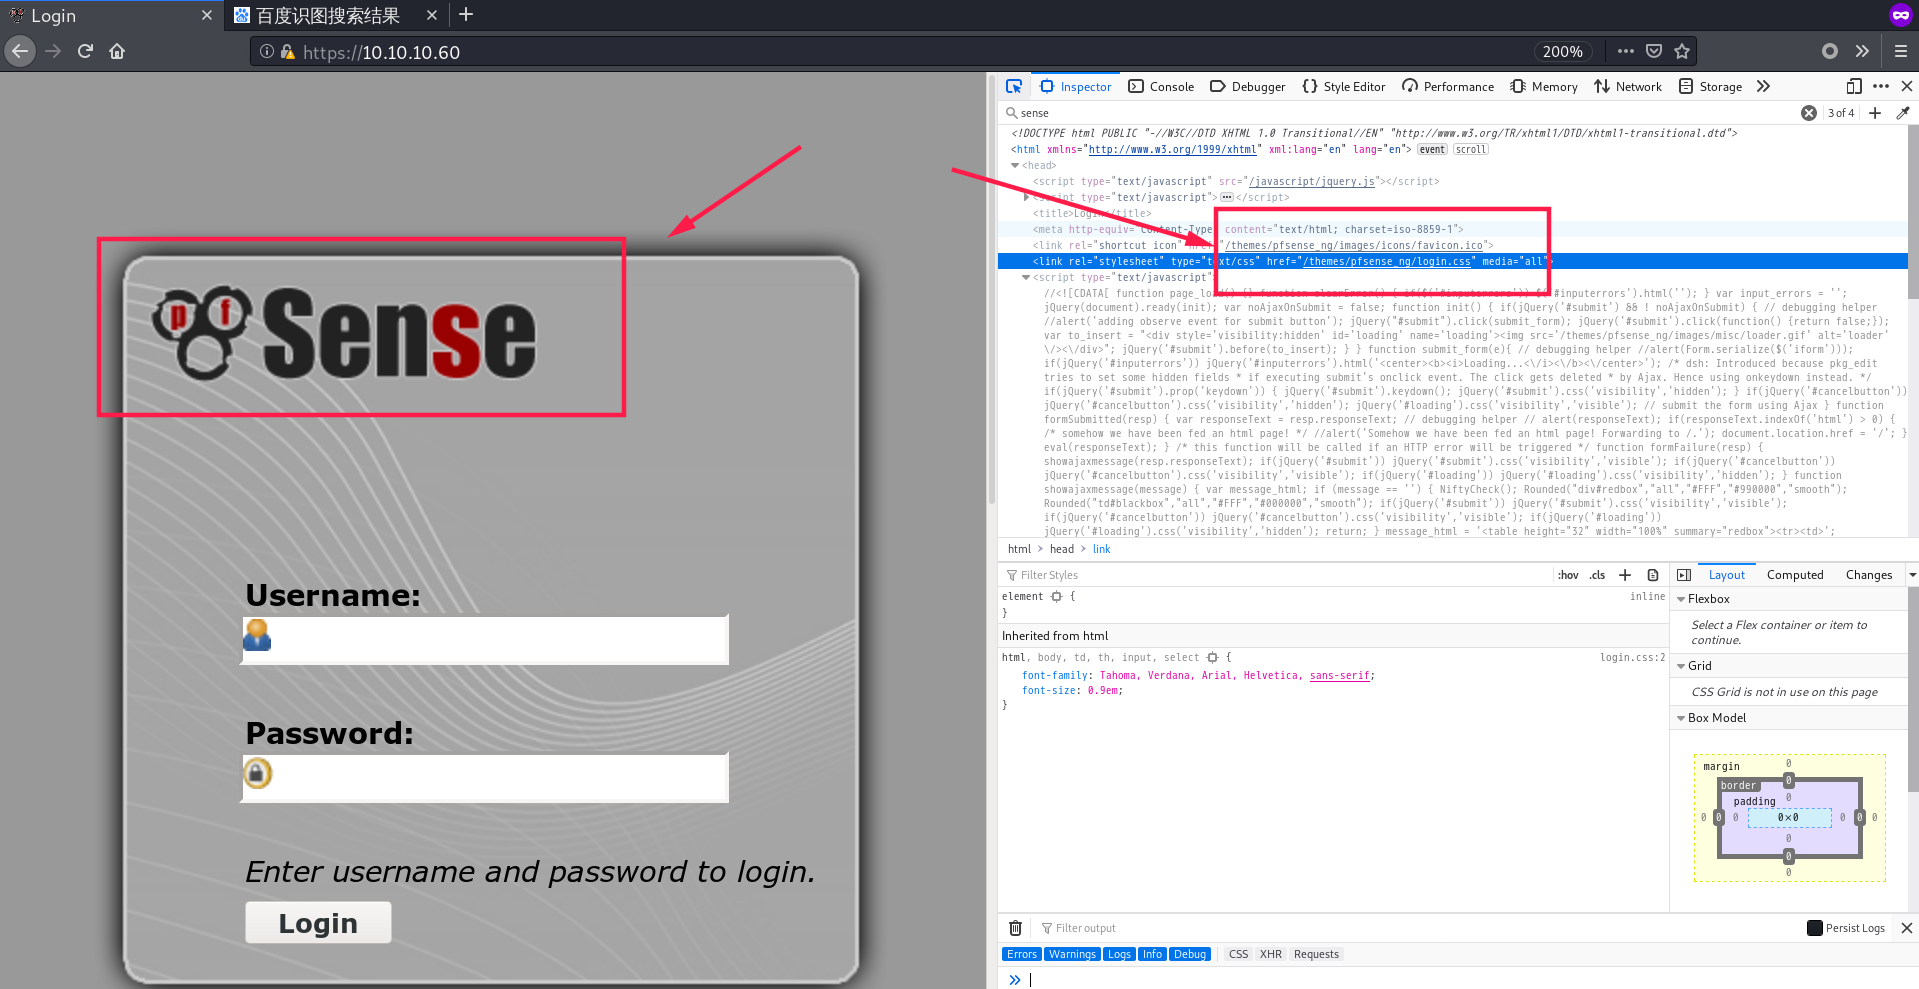This screenshot has height=989, width=1919.
Task: Open the Network tab
Action: pos(1628,87)
